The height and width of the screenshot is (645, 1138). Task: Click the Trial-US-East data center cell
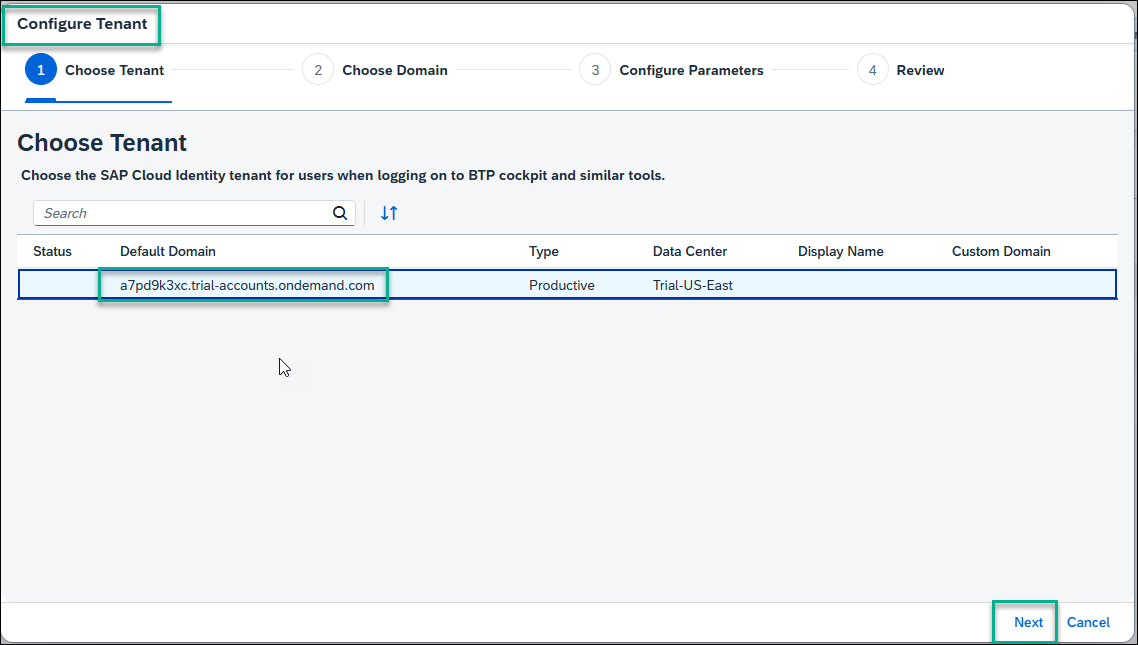click(x=692, y=285)
